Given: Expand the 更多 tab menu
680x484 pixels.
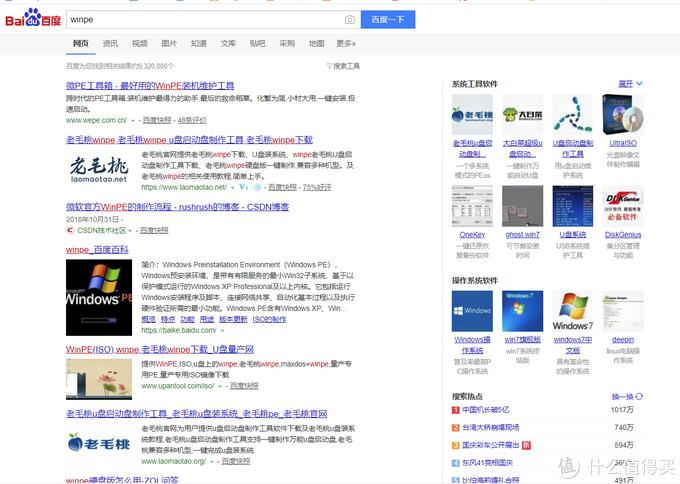Looking at the screenshot, I should [x=346, y=43].
